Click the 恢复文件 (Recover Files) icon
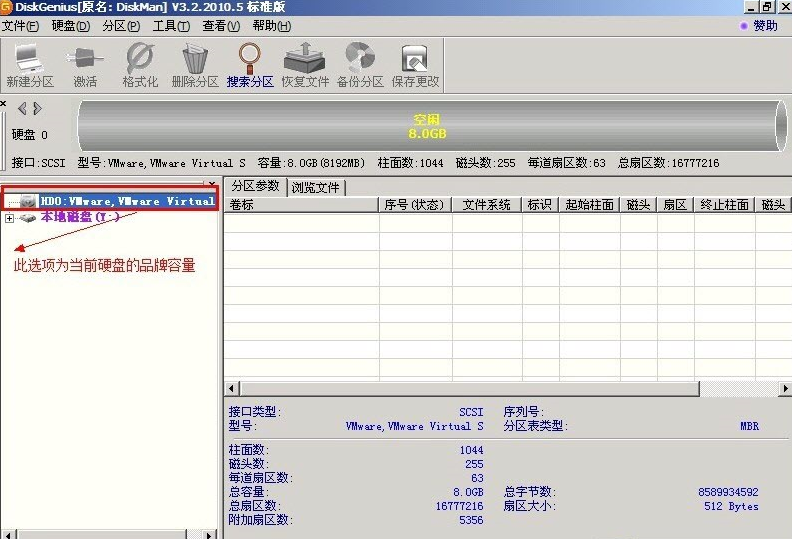 (304, 65)
